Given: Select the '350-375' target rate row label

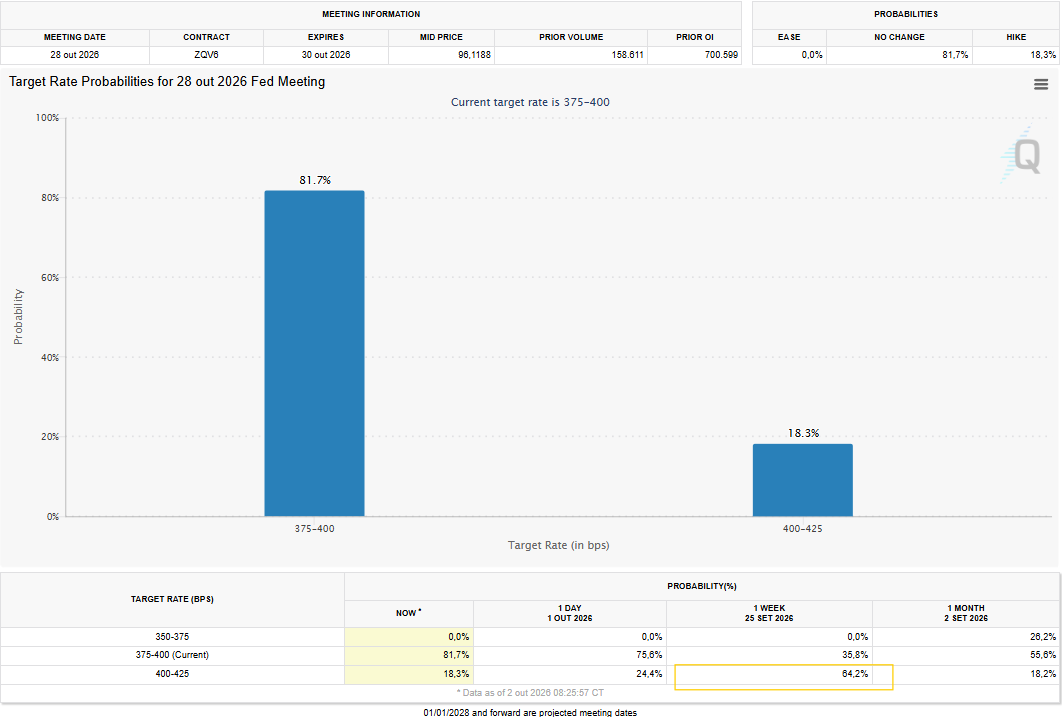Looking at the screenshot, I should tap(172, 636).
